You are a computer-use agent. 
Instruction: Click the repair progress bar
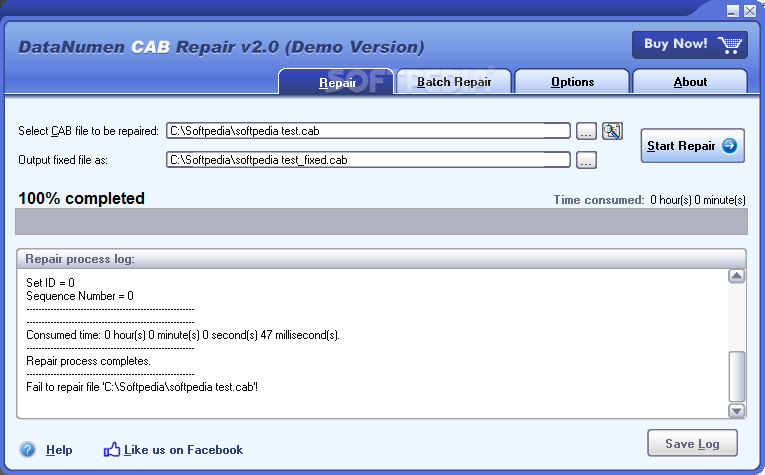pyautogui.click(x=382, y=221)
